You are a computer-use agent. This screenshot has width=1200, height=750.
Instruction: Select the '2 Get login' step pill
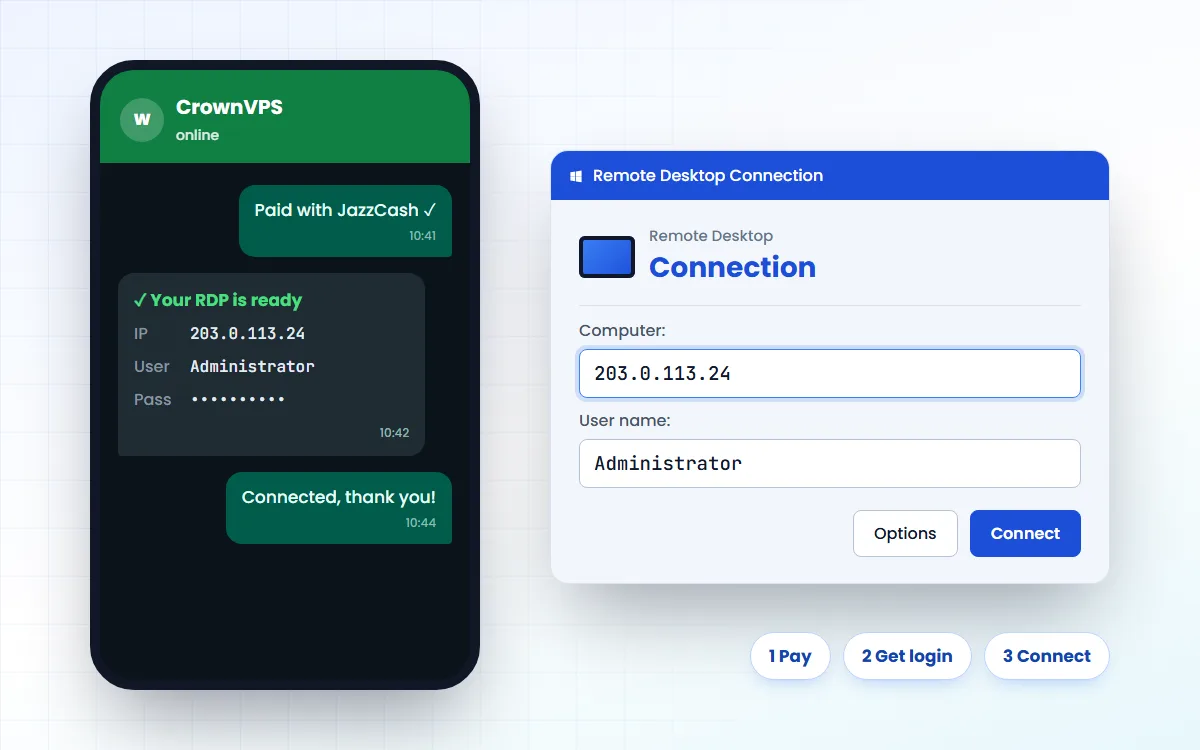tap(907, 656)
